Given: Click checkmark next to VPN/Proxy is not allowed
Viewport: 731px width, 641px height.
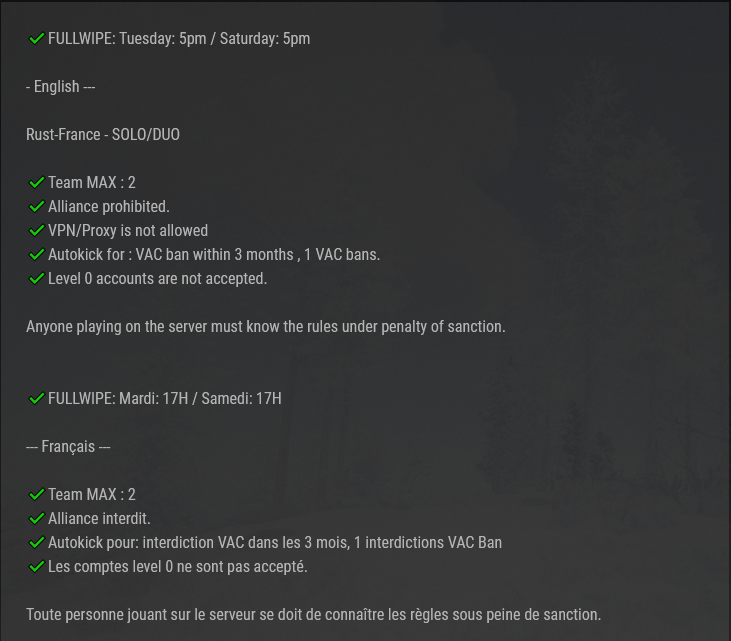Looking at the screenshot, I should coord(36,230).
